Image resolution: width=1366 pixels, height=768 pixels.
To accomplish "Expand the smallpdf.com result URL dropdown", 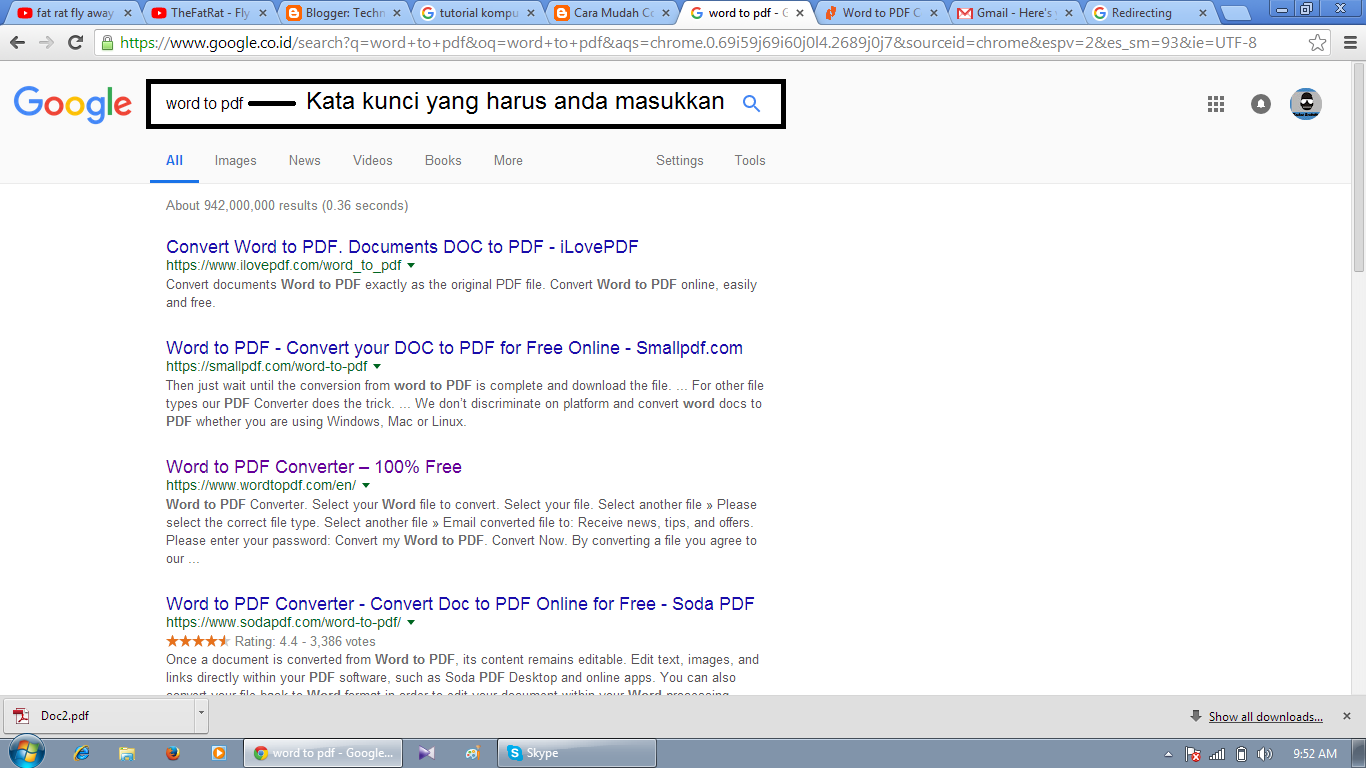I will click(x=377, y=367).
